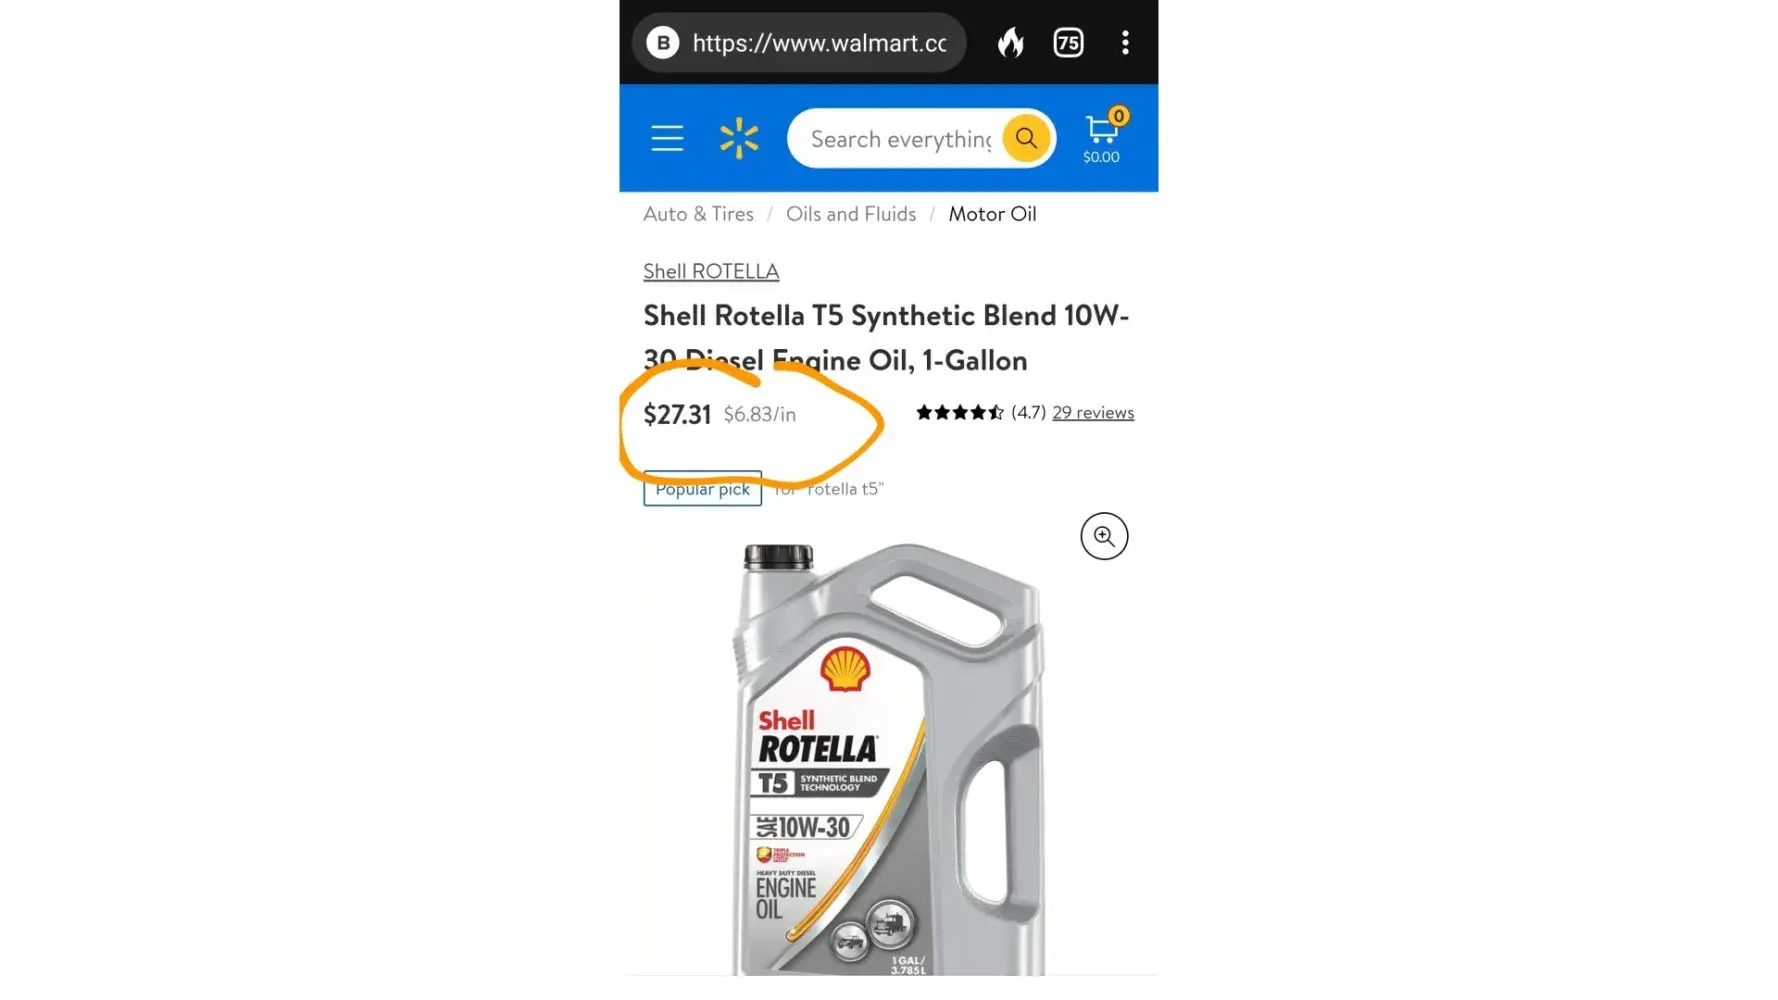Go to Oils and Fluids breadcrumb
1778x1000 pixels.
click(851, 214)
